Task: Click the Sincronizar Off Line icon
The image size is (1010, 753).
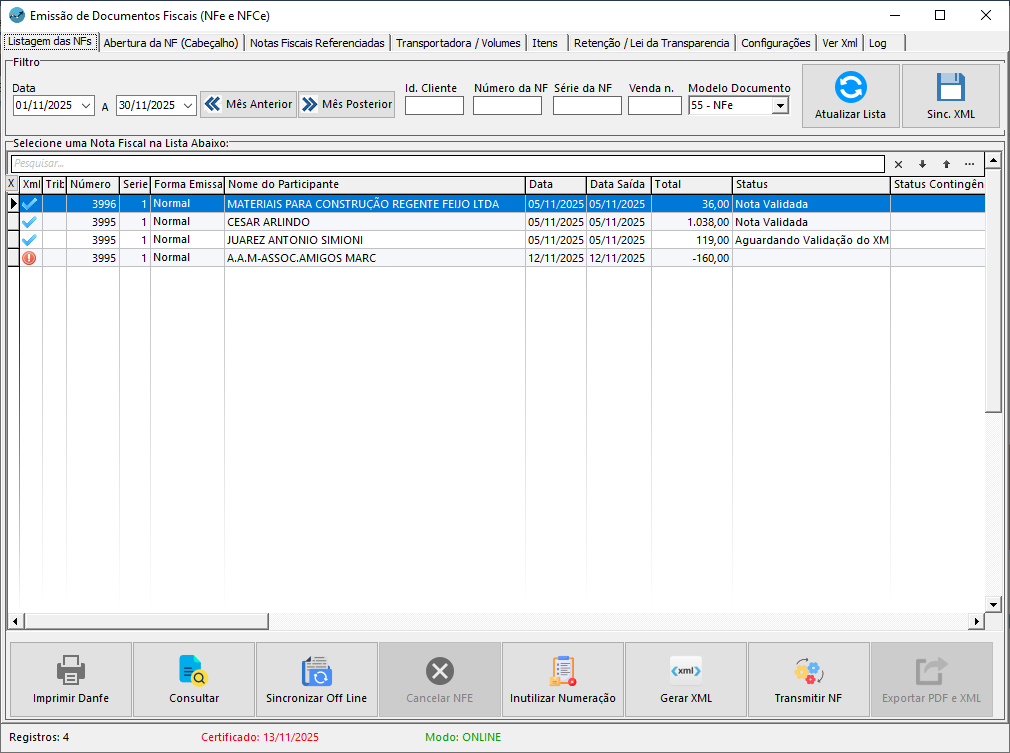Action: 316,669
